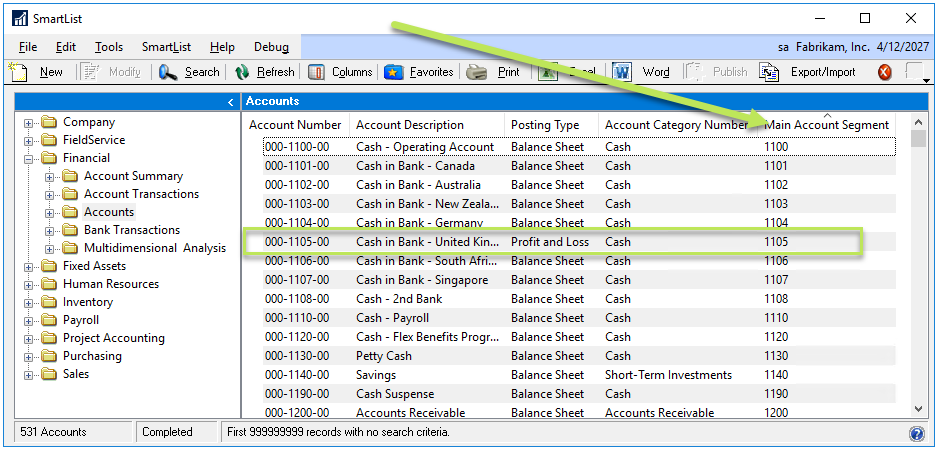
Task: Open the File menu
Action: coord(28,47)
